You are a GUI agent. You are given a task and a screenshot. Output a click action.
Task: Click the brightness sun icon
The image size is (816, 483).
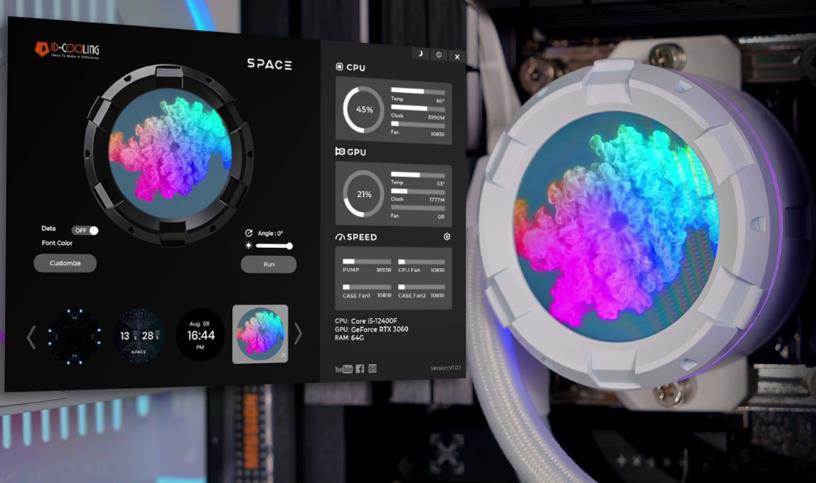pyautogui.click(x=248, y=245)
